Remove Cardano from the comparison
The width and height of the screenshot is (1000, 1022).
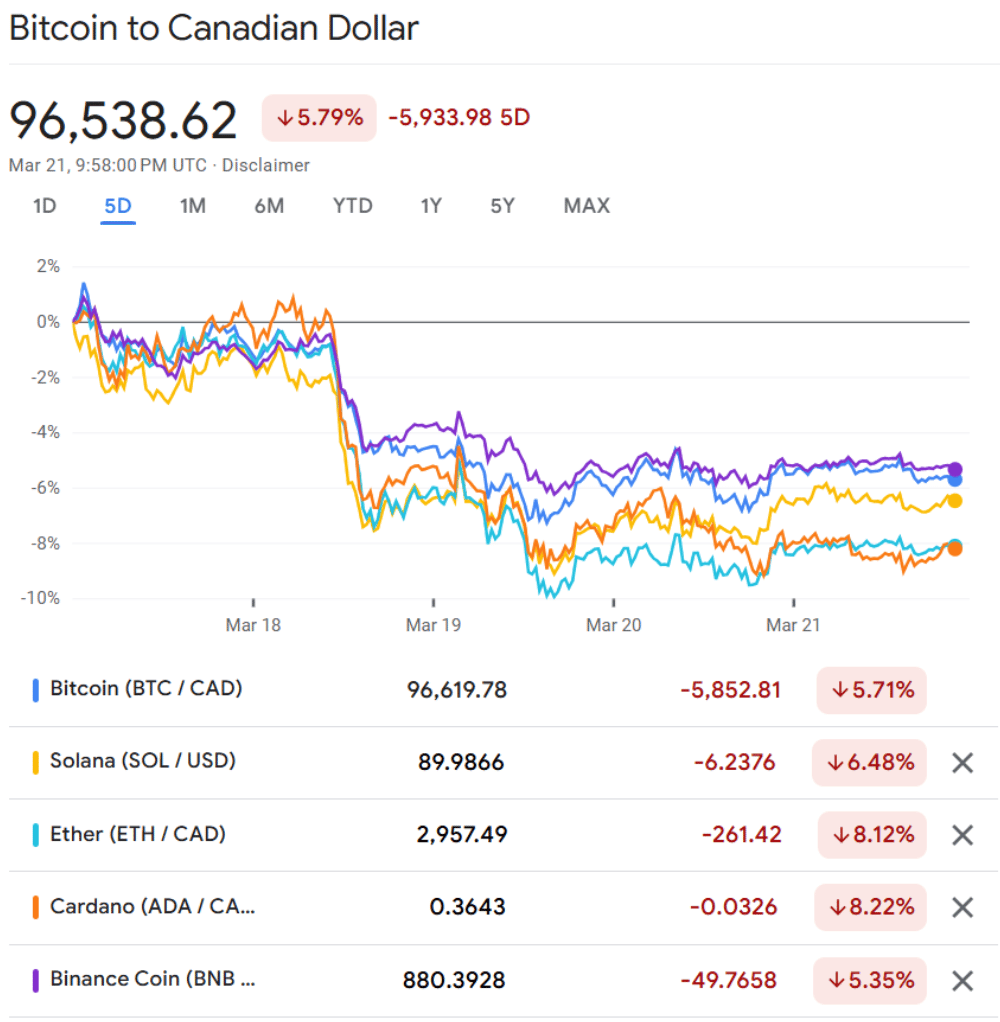point(962,908)
